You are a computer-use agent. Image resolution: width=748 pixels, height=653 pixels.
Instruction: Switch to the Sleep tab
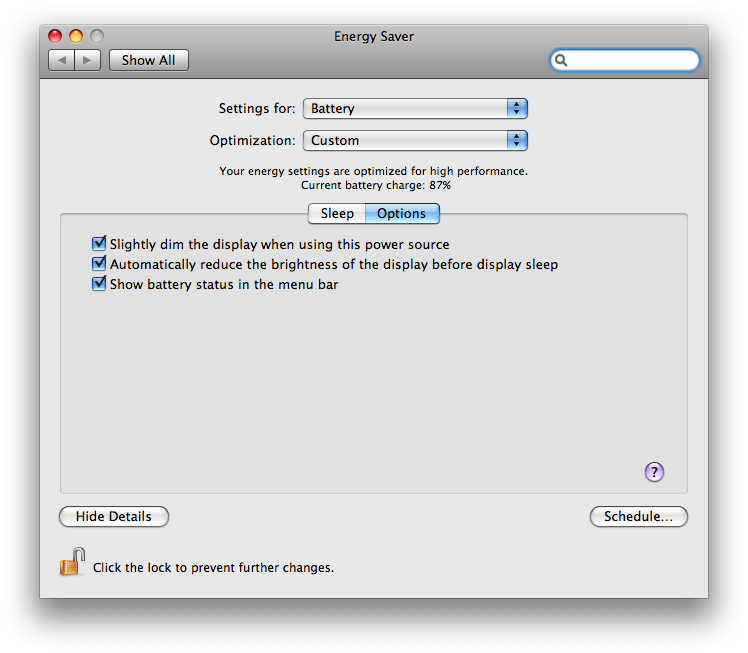pyautogui.click(x=337, y=214)
